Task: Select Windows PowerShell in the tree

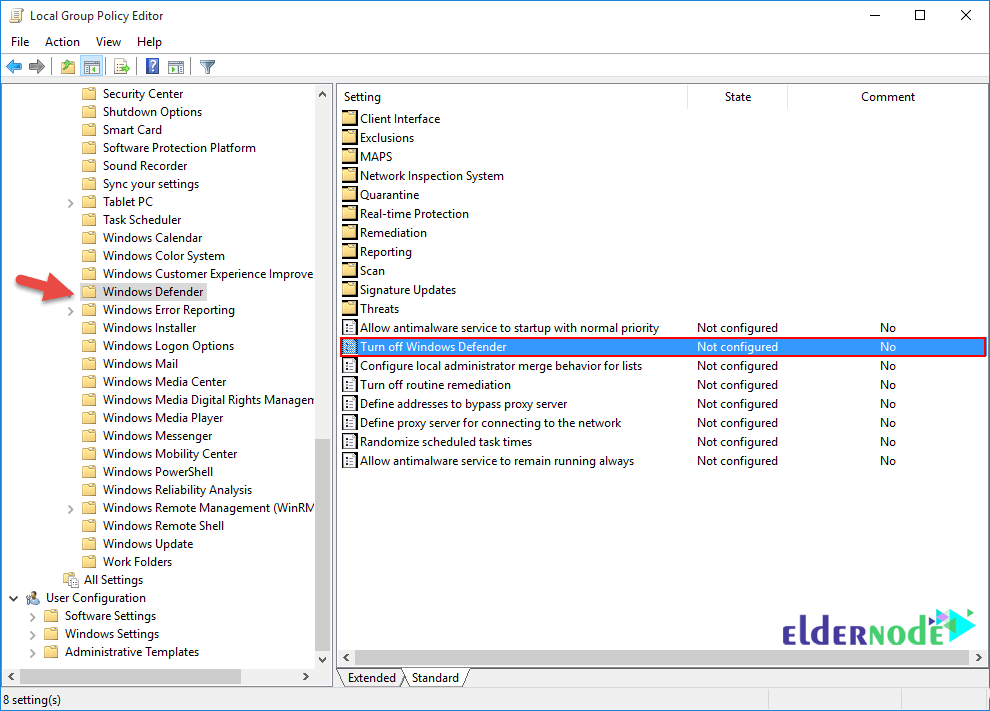Action: tap(158, 472)
